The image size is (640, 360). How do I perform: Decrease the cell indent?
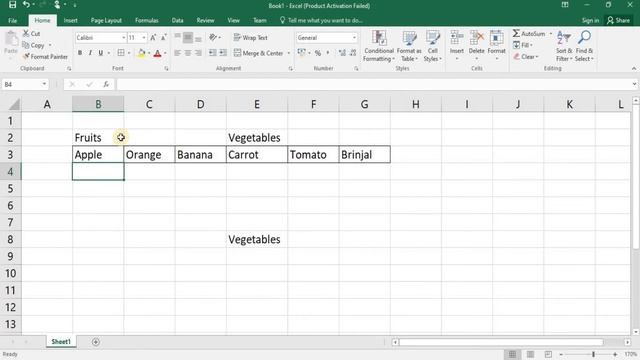213,53
